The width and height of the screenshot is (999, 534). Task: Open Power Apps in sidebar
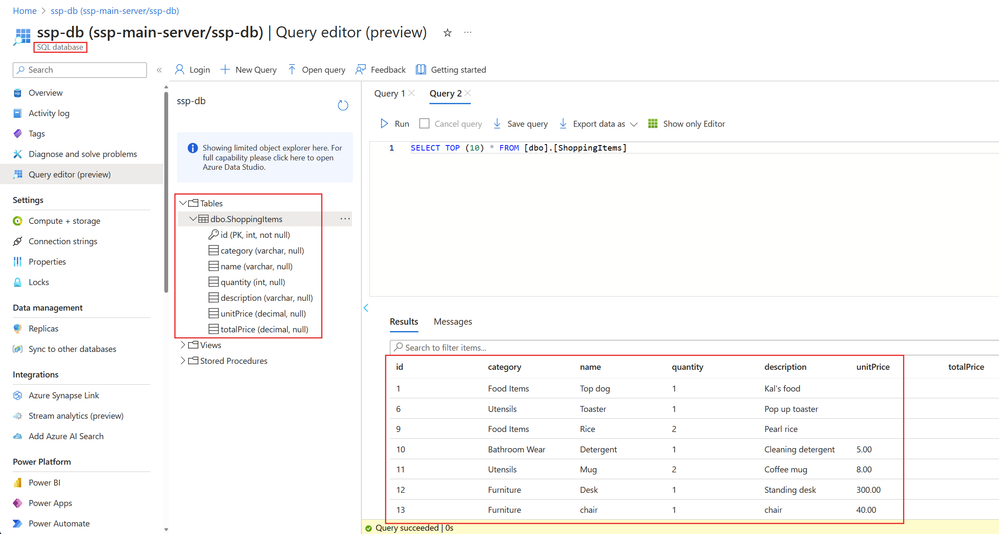click(x=50, y=503)
